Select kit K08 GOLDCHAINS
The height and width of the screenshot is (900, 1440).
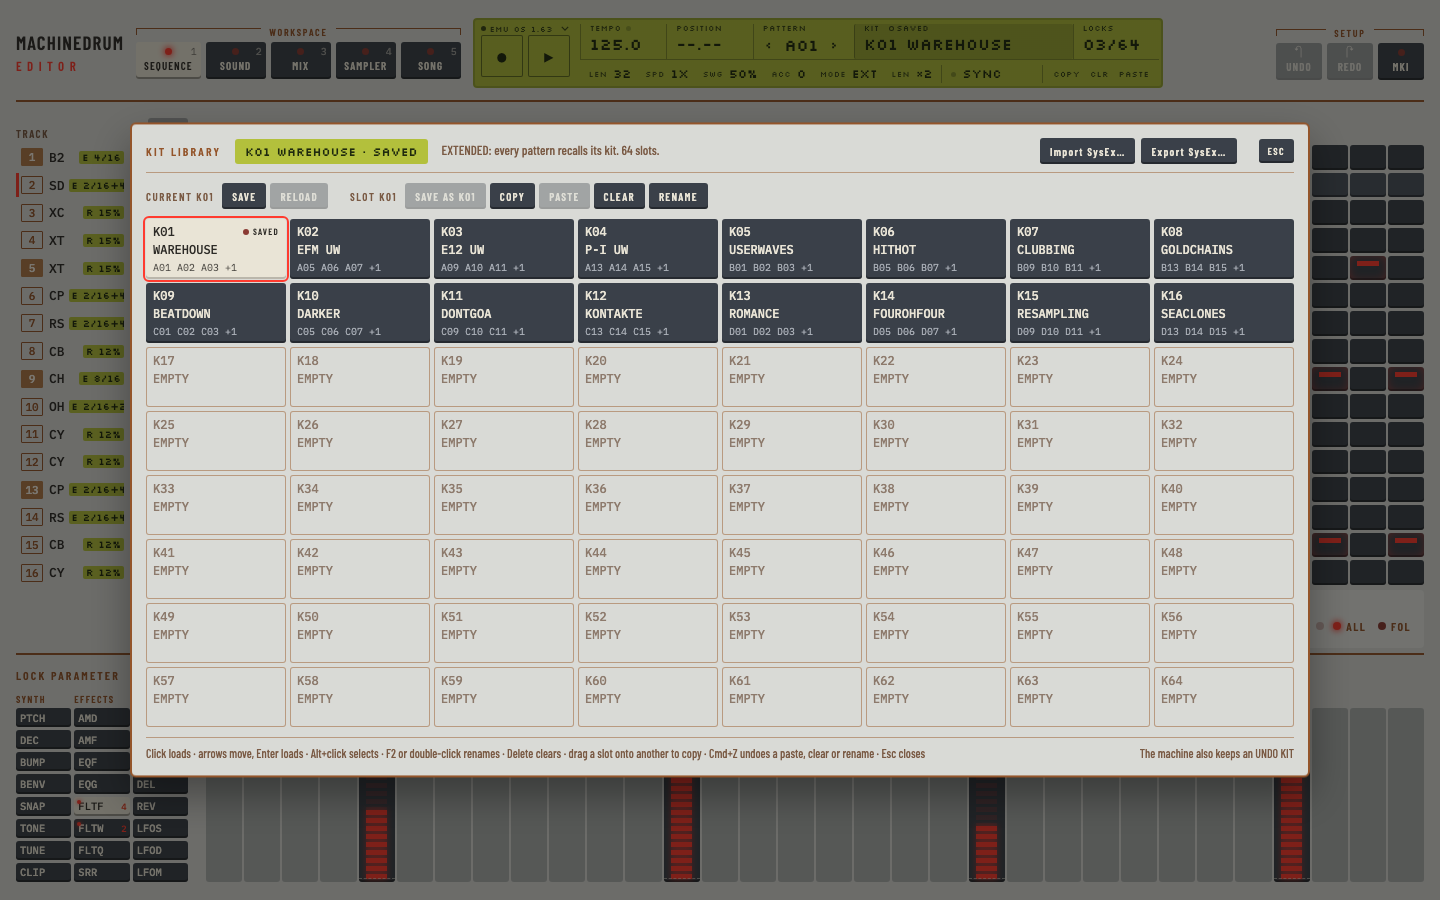tap(1224, 248)
